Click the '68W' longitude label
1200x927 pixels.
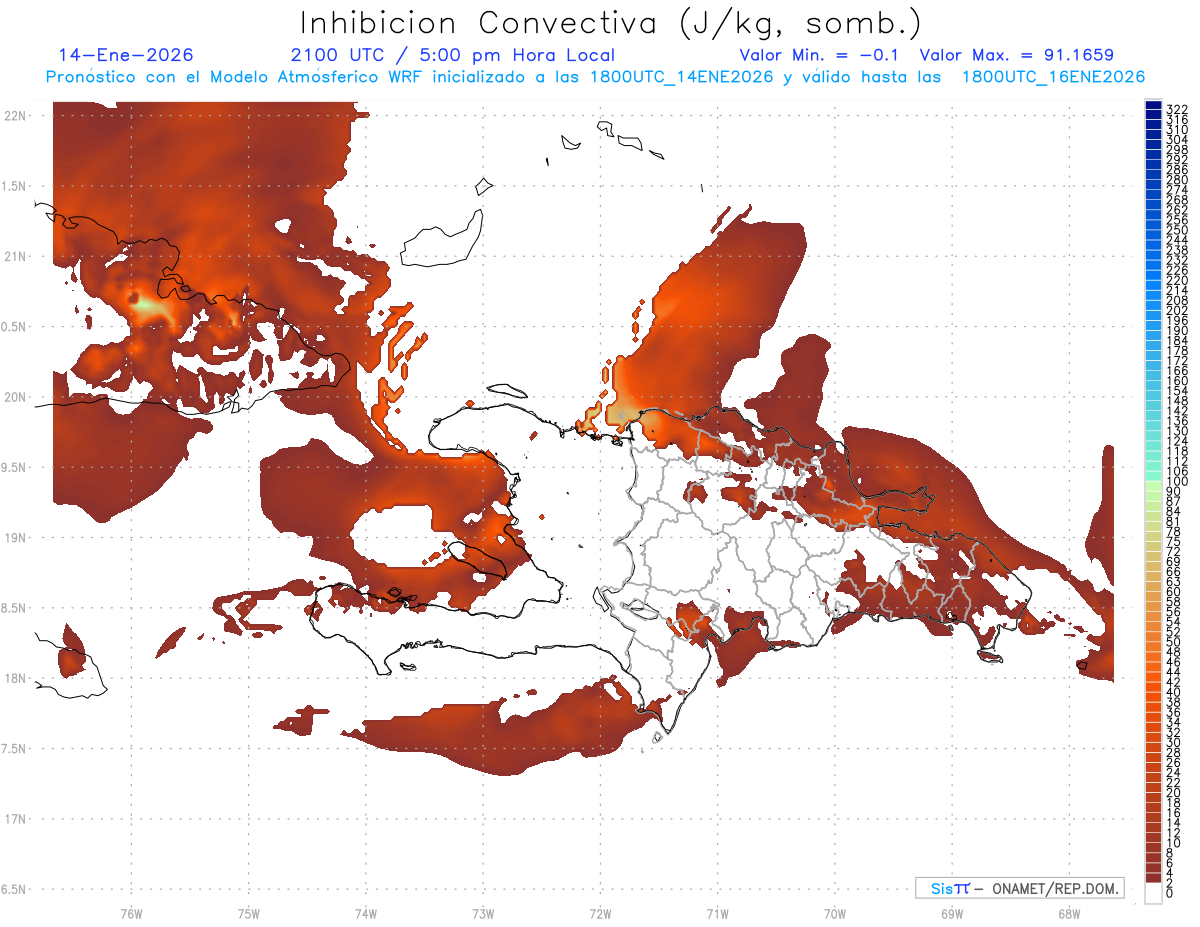pyautogui.click(x=1069, y=913)
